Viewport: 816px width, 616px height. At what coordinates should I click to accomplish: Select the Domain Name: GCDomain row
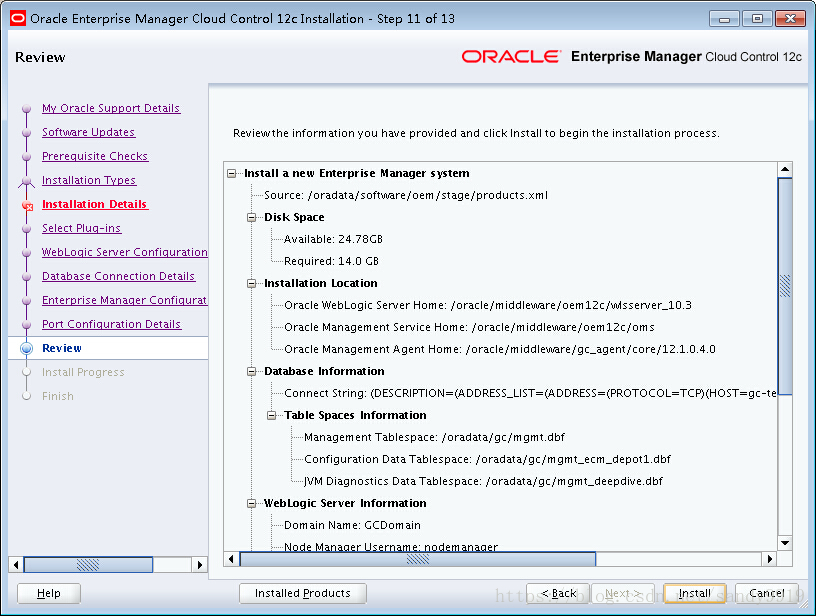click(x=352, y=525)
